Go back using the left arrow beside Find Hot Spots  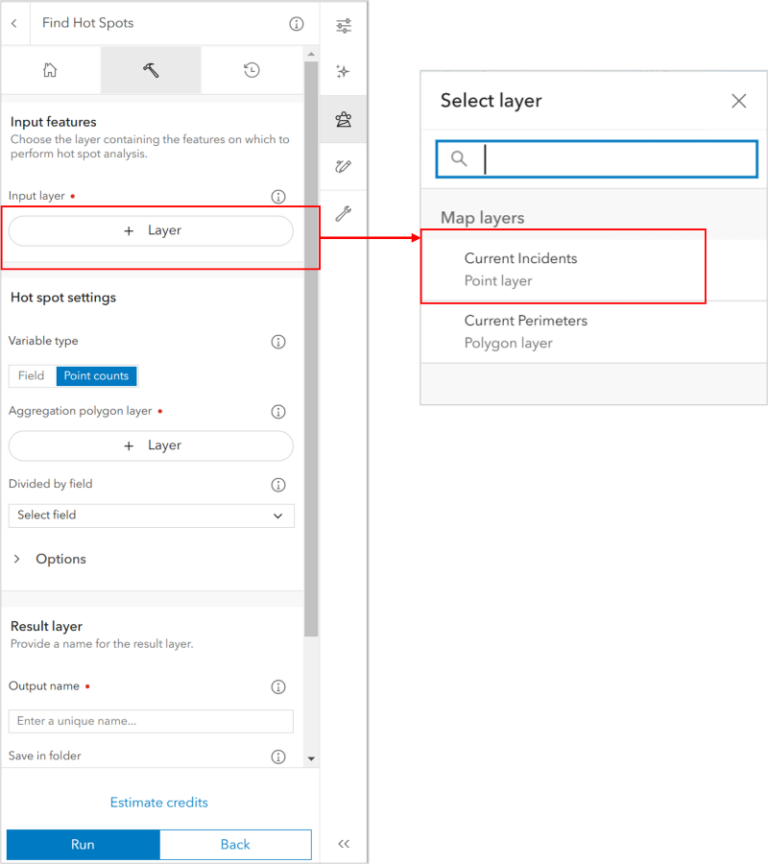pos(14,23)
